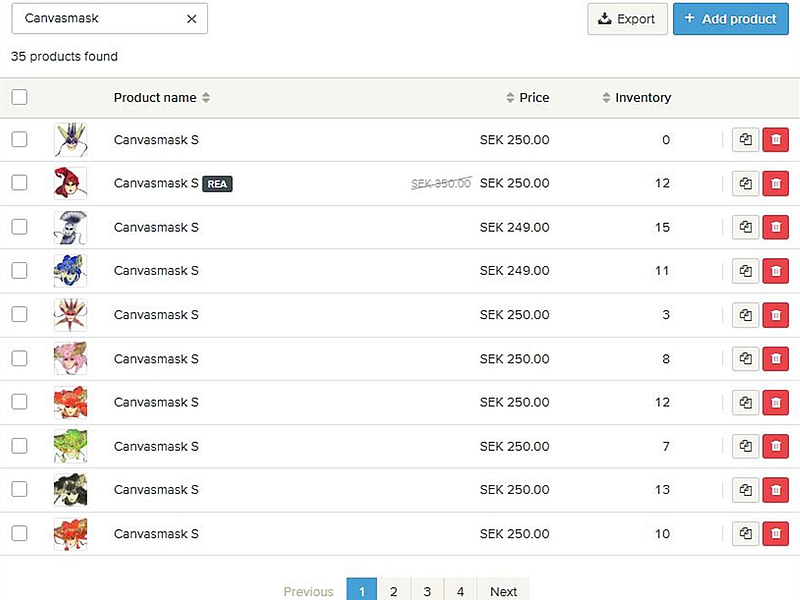Check the box for the REA product row
Viewport: 800px width, 600px height.
20,183
